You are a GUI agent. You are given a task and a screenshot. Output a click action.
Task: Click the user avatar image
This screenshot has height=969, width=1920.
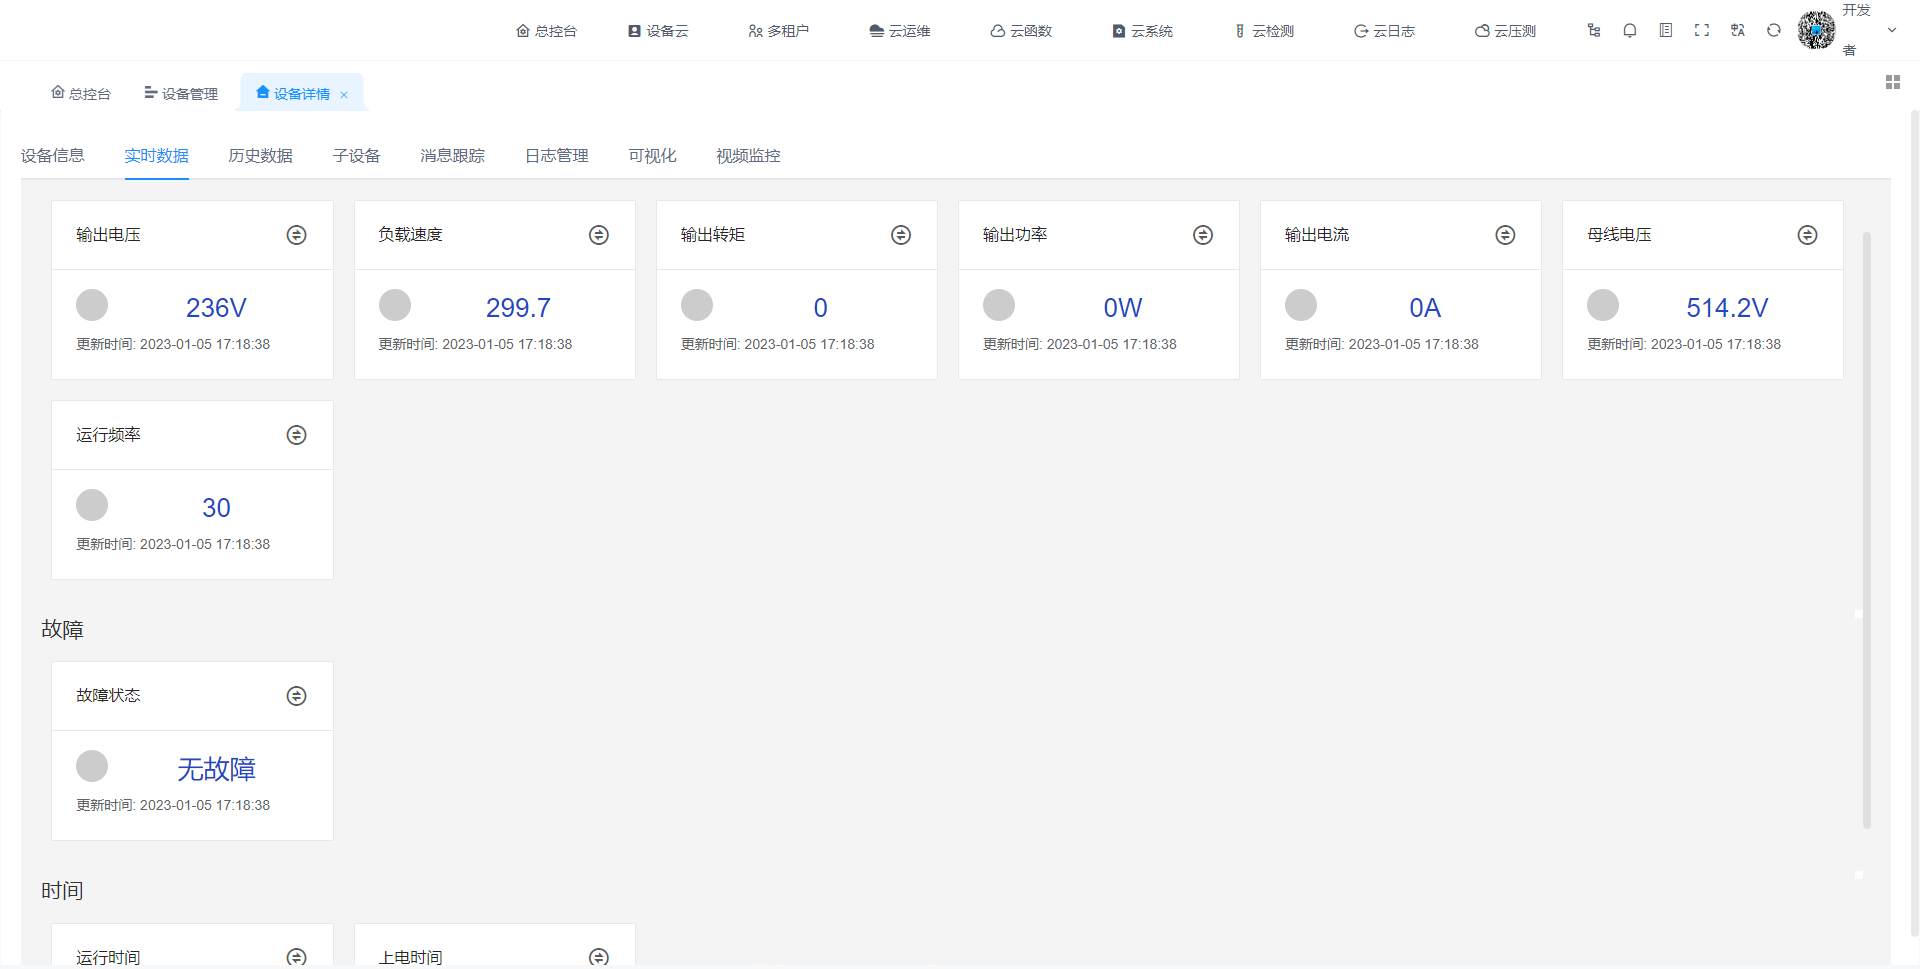[1816, 30]
